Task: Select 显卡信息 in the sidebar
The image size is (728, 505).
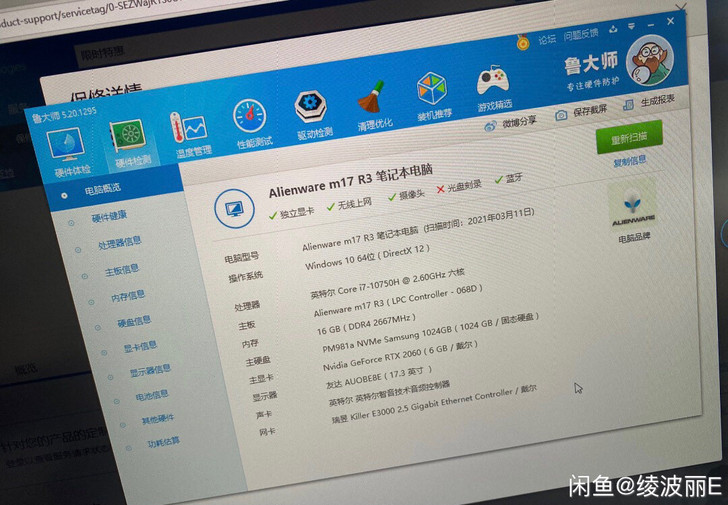Action: [140, 346]
